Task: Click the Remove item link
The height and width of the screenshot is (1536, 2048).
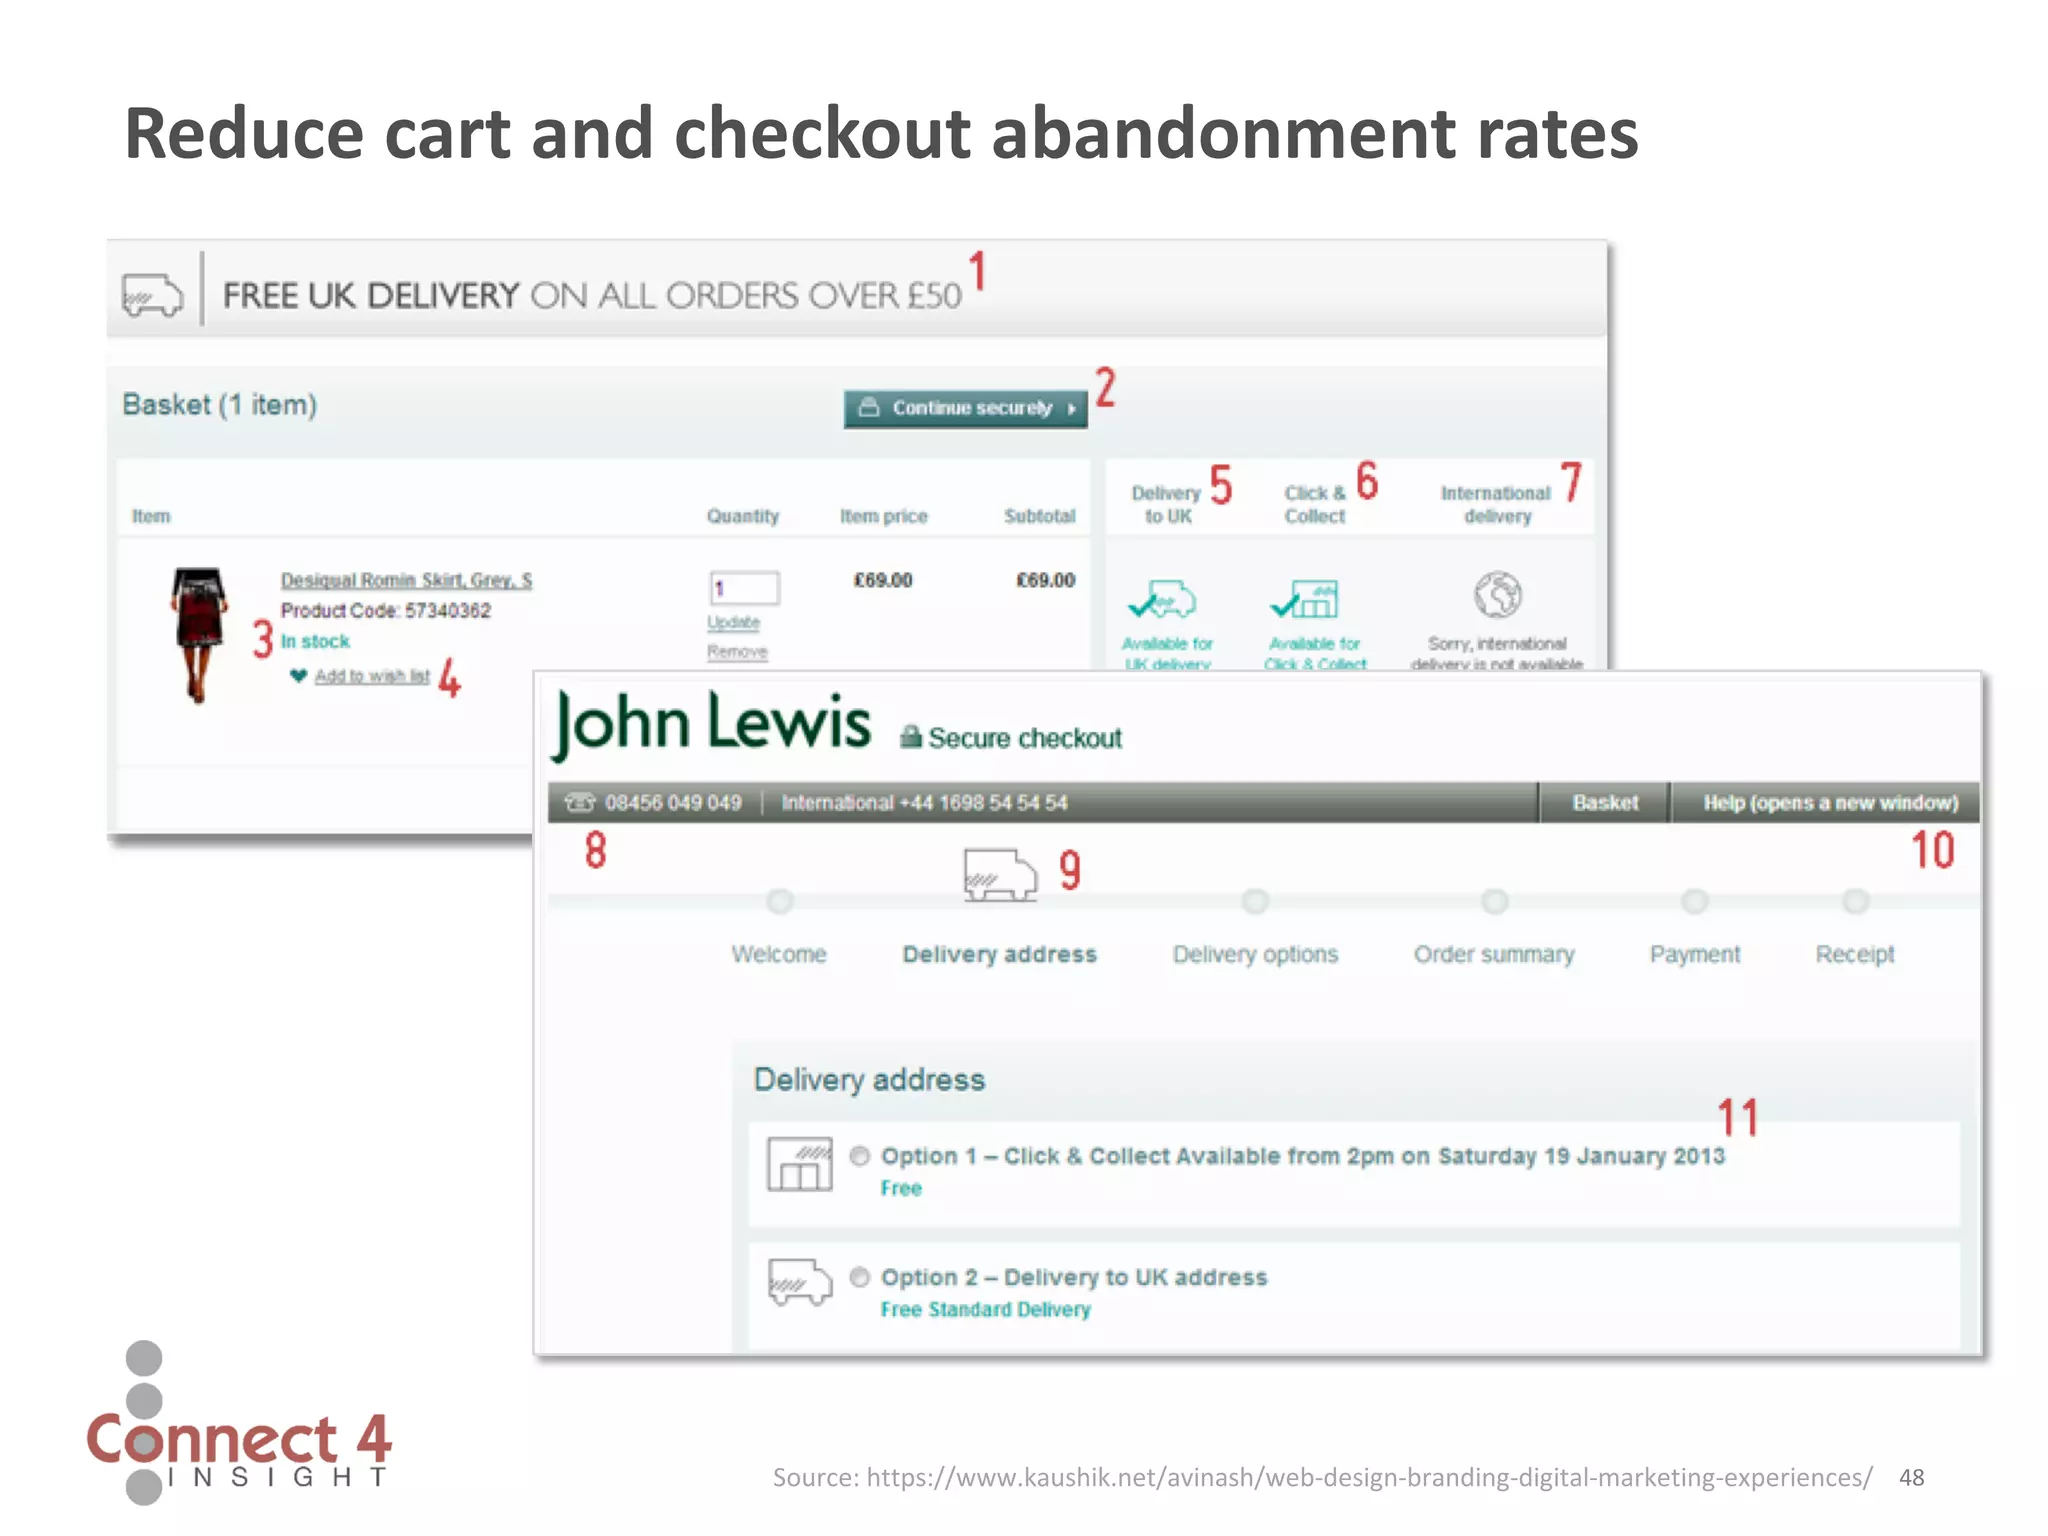Action: 737,652
